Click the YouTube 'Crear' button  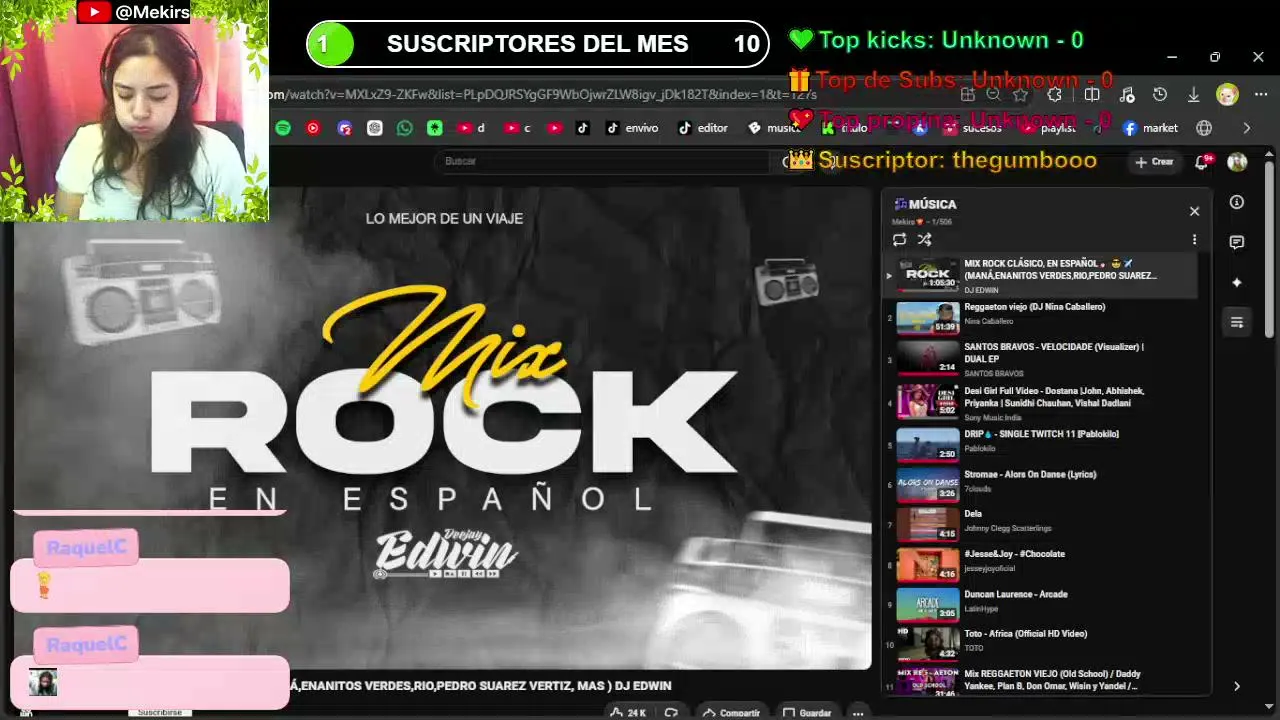[x=1154, y=162]
